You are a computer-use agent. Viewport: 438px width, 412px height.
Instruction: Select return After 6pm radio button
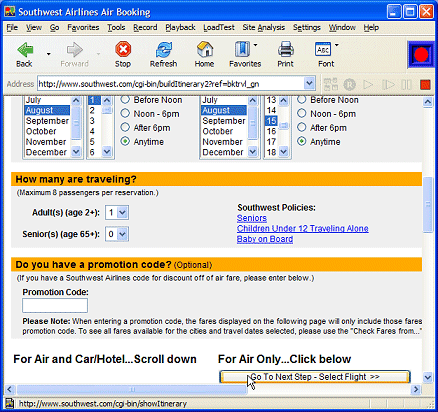tap(301, 127)
